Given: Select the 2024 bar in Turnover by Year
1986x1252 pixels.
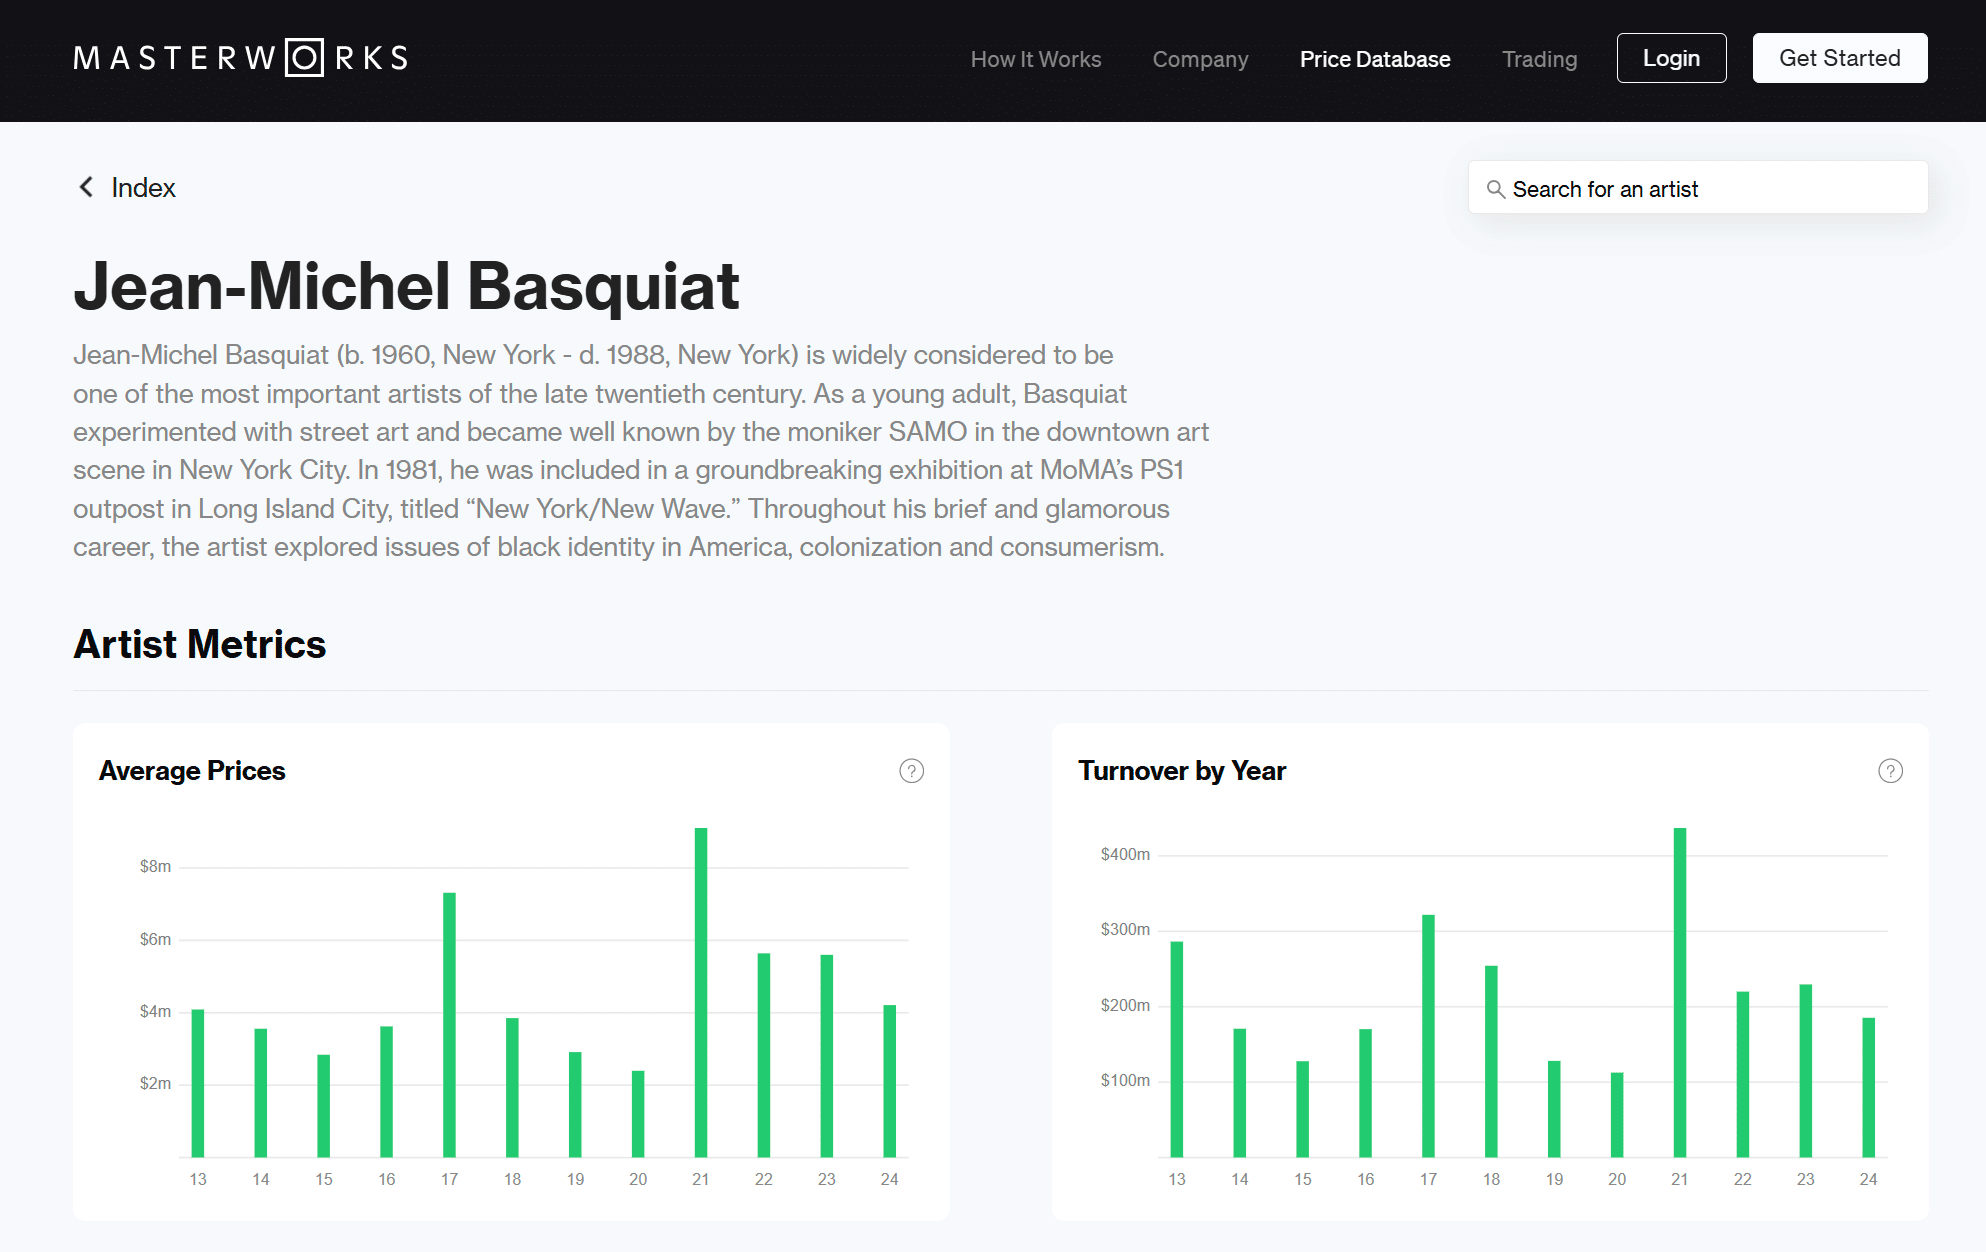Looking at the screenshot, I should coord(1869,1087).
